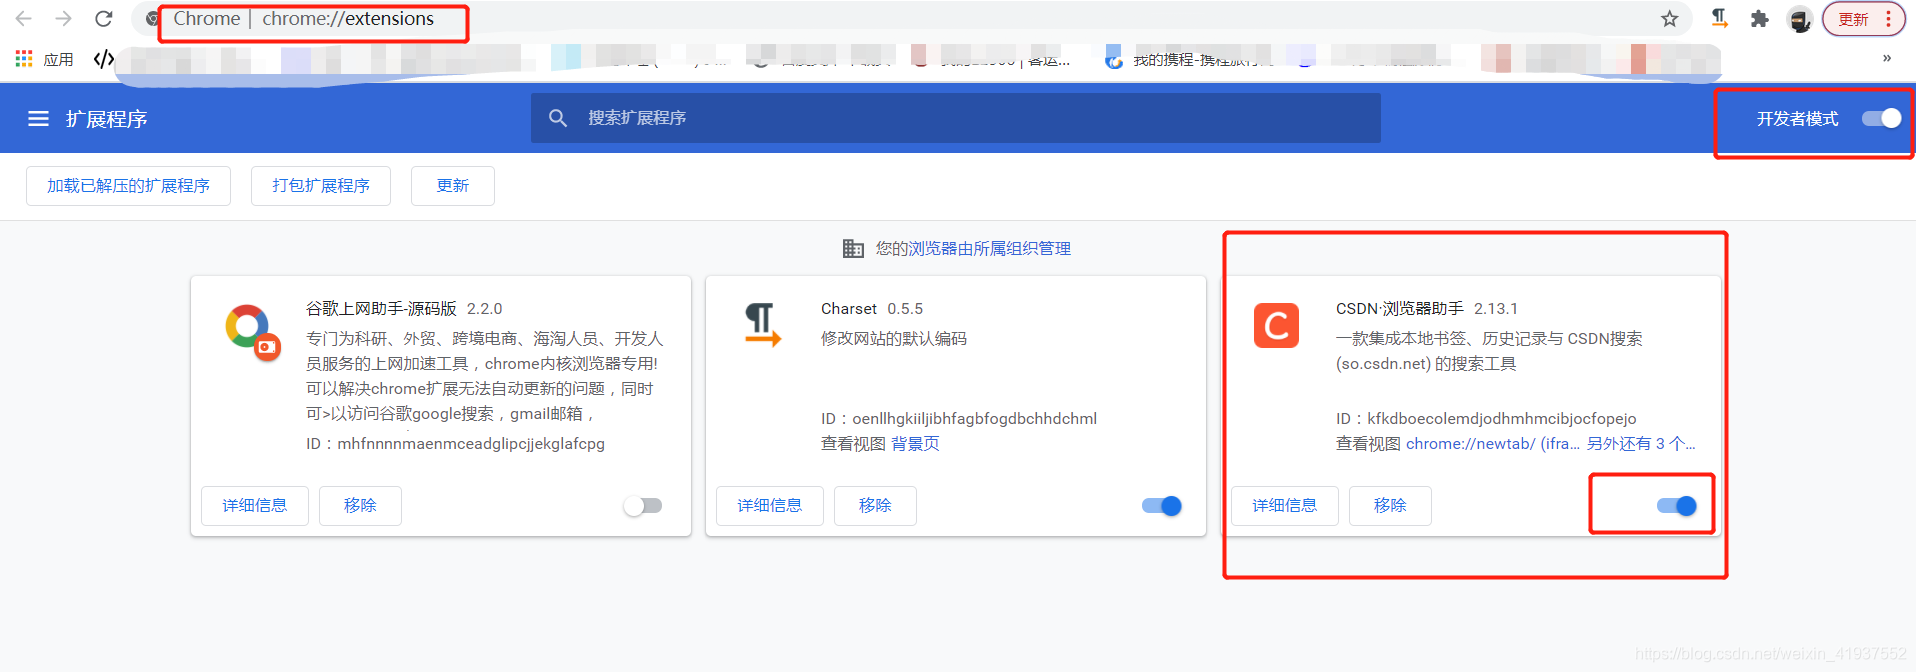Go back with the browser back arrow
1916x672 pixels.
click(24, 19)
